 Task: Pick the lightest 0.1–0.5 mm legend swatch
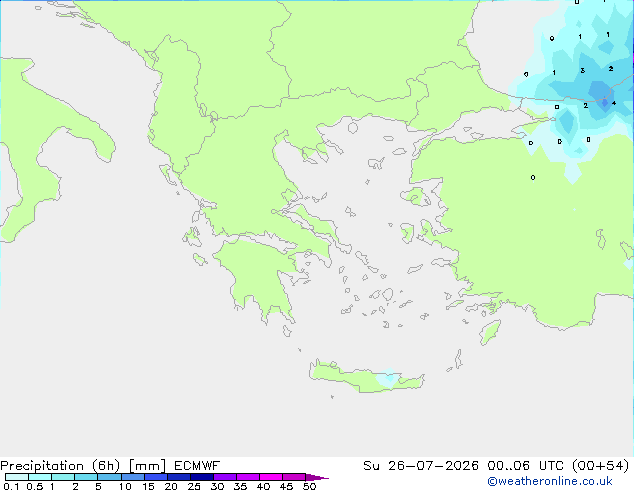coord(17,477)
